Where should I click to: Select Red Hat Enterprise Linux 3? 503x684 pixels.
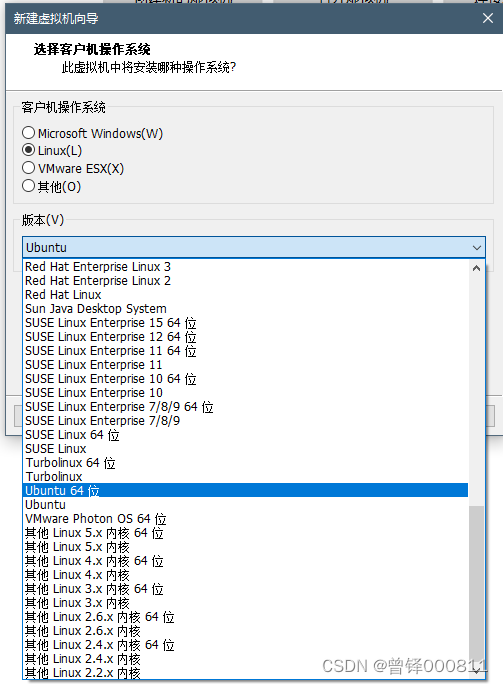245,267
